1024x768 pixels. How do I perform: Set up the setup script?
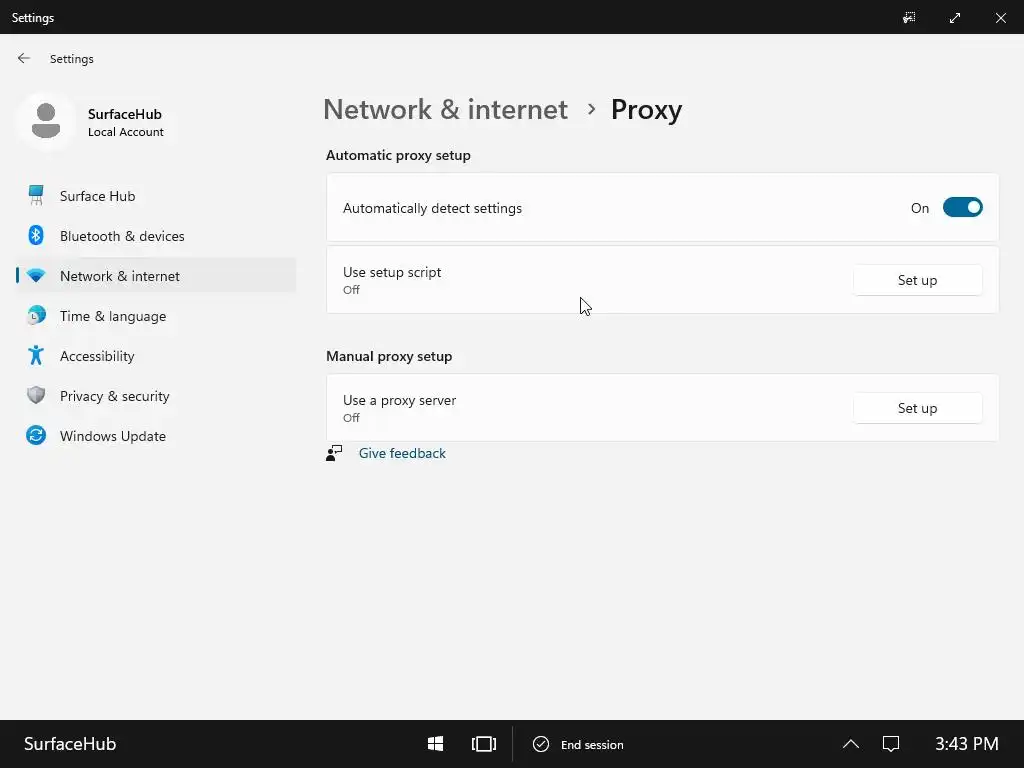(x=917, y=280)
